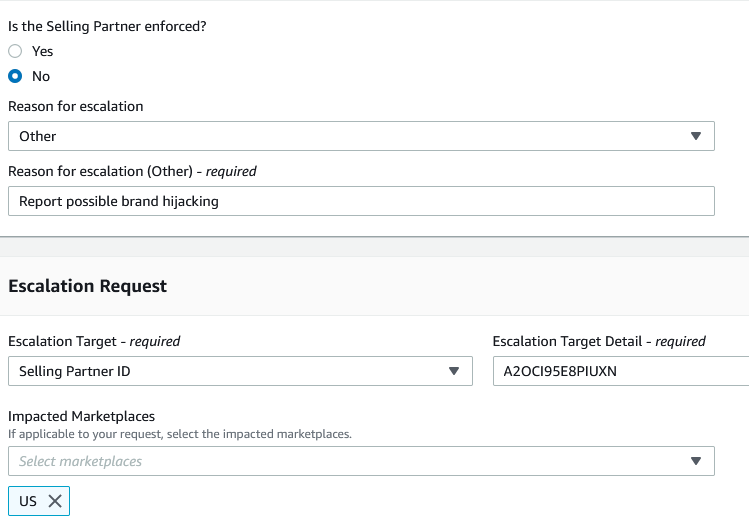Click the Report possible brand hijacking field
Screen dimensions: 749x532
tap(360, 201)
